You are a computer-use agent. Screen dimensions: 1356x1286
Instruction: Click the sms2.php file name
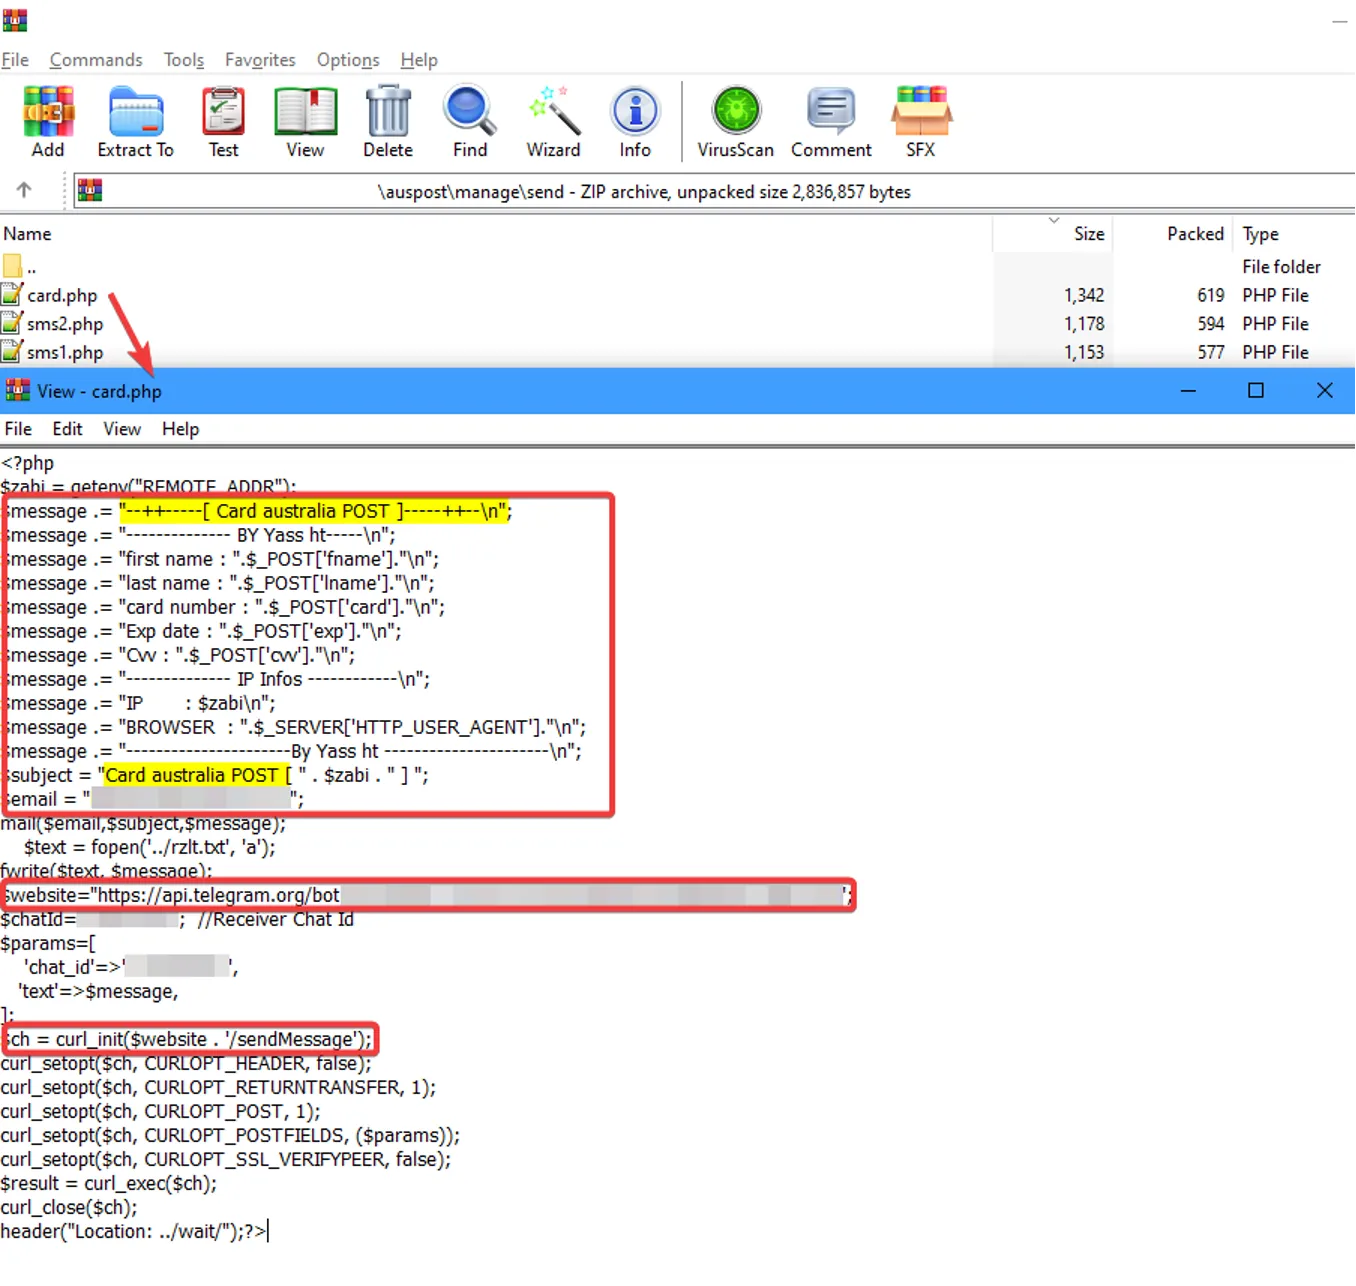click(x=65, y=323)
